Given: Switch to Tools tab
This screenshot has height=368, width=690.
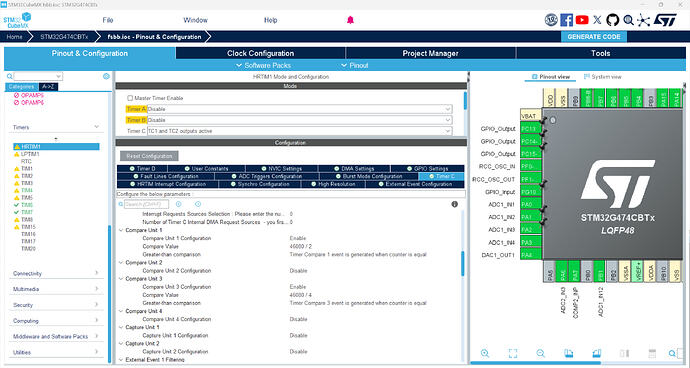Looking at the screenshot, I should (x=601, y=53).
